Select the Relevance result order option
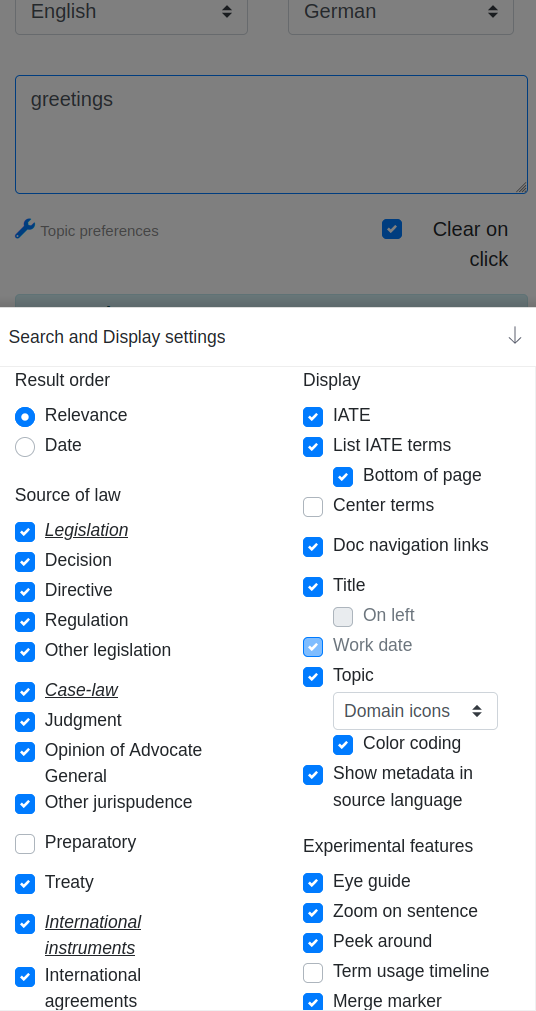Screen dimensions: 536x1011 (x=25, y=417)
